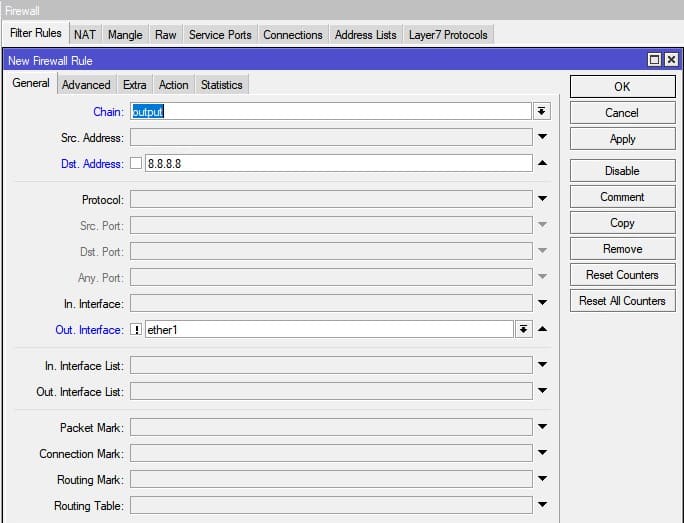The height and width of the screenshot is (523, 684).
Task: Open the Action tab
Action: 174,85
